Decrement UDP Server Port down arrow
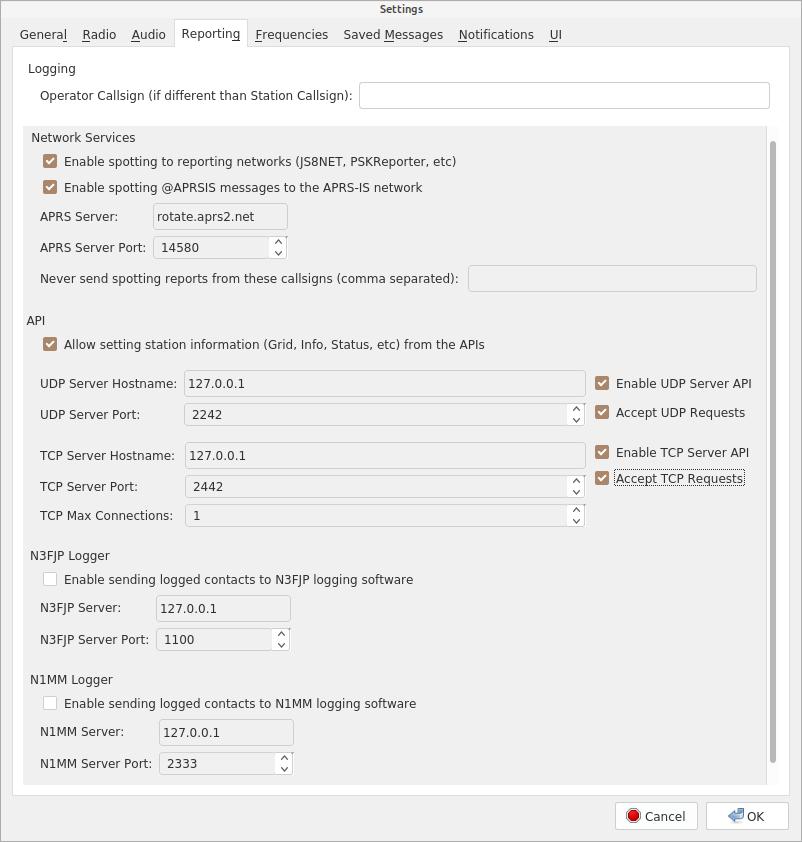The image size is (802, 842). (x=576, y=420)
